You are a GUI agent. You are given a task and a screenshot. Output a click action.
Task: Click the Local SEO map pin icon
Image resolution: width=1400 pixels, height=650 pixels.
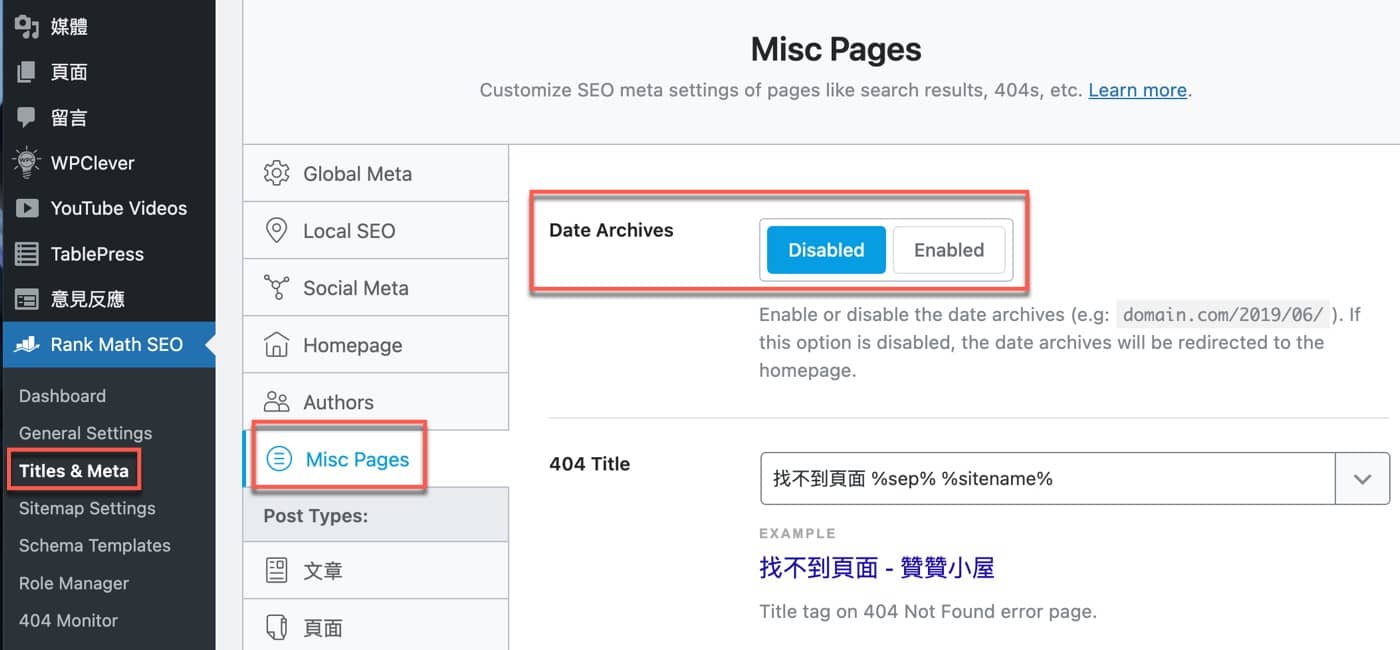coord(276,230)
